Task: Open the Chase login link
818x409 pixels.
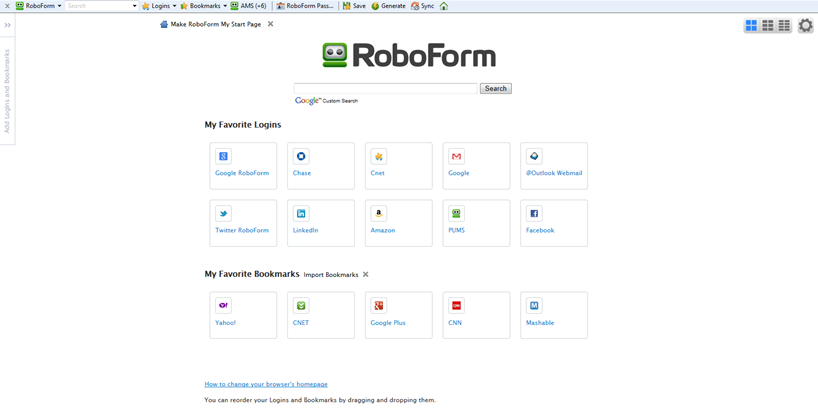Action: click(x=302, y=173)
